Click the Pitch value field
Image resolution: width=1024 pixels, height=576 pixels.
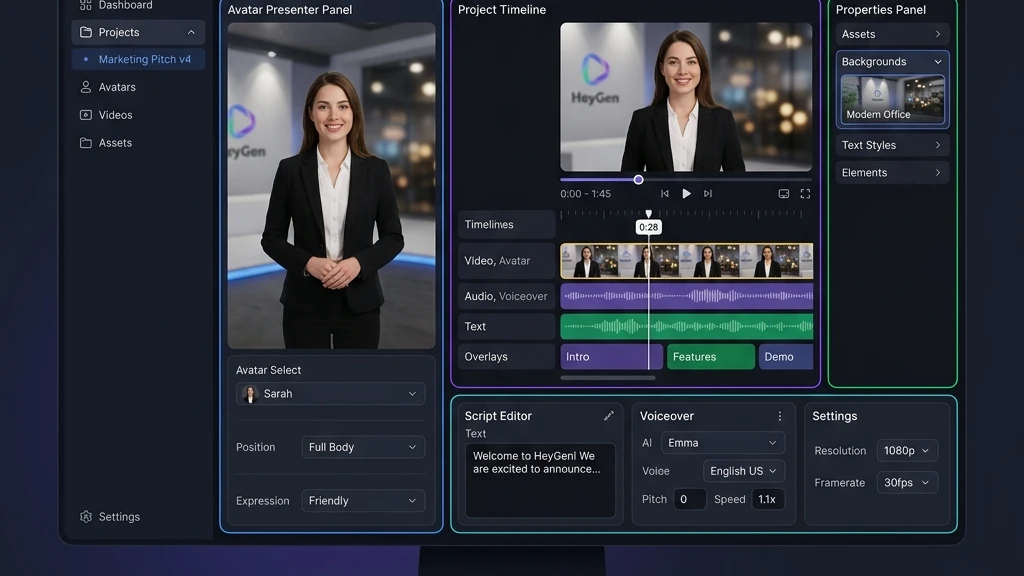tap(690, 499)
